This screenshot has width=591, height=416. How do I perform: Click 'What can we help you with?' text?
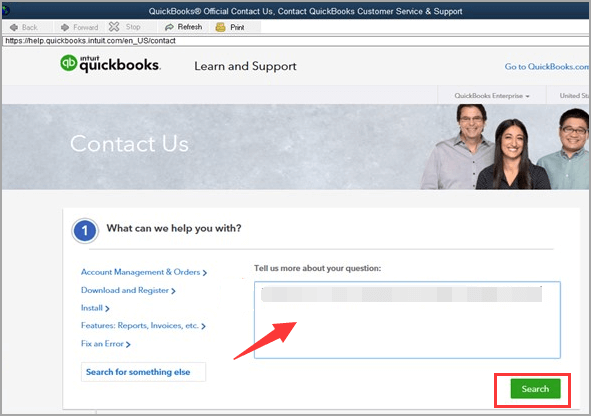[x=174, y=228]
